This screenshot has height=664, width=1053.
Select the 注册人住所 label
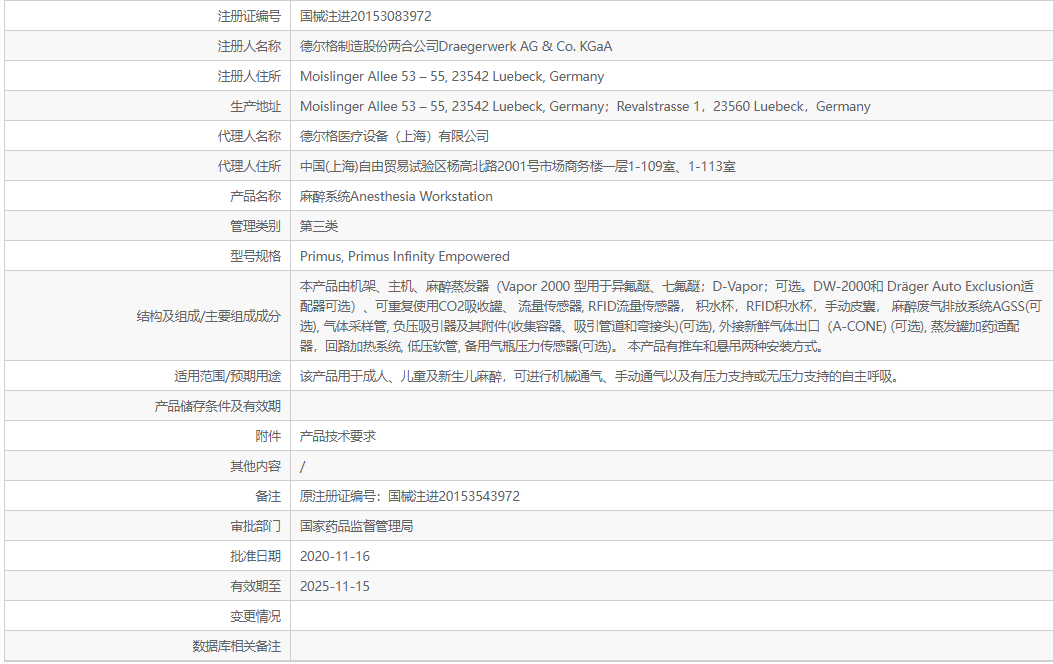(x=248, y=77)
